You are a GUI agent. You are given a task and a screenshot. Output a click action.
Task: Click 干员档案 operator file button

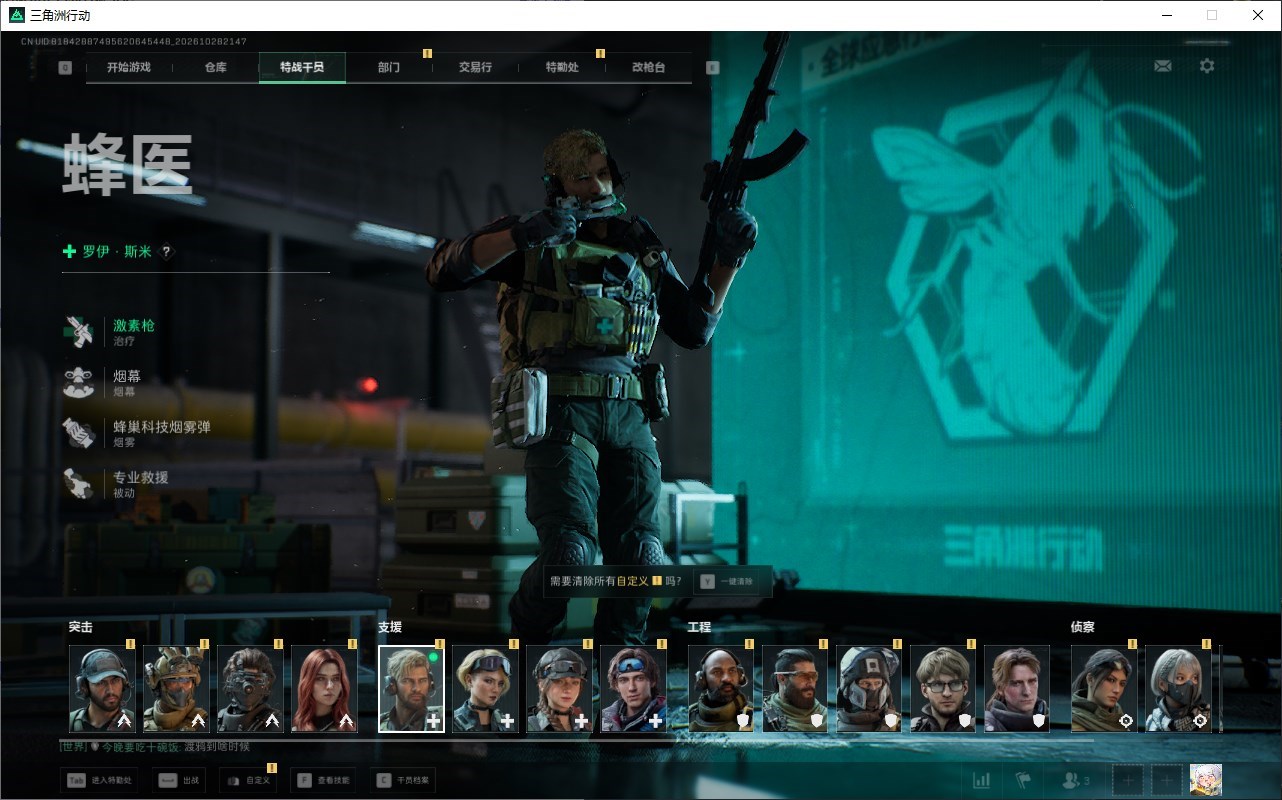403,780
